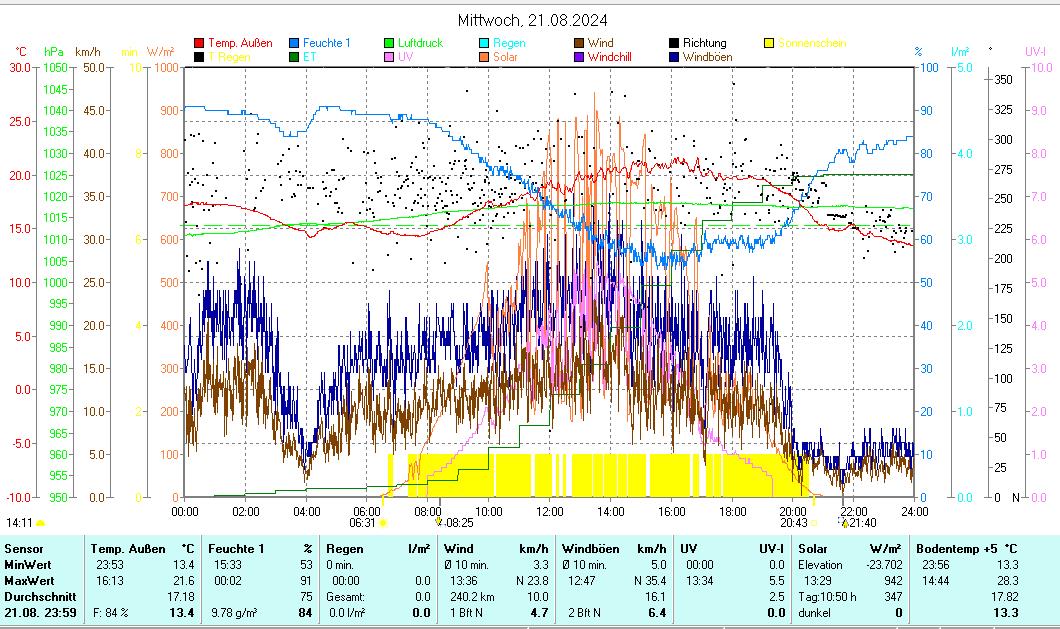The image size is (1060, 629).
Task: Click the max temperature value '21.6'
Action: click(x=183, y=581)
